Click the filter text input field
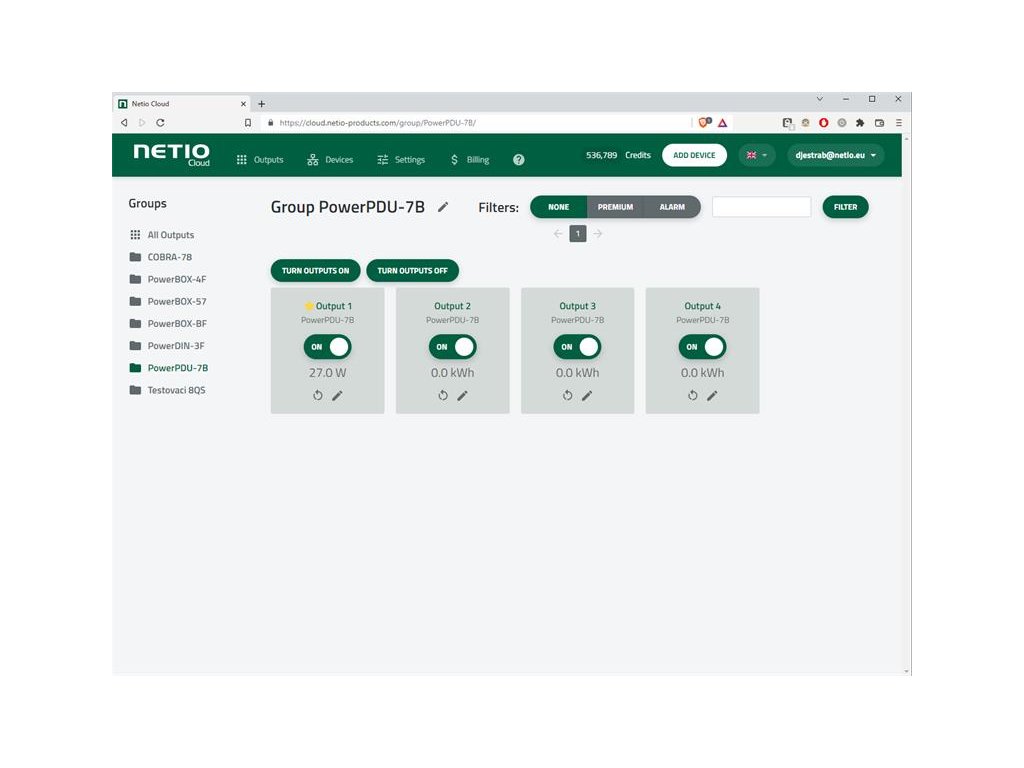1024x768 pixels. (761, 207)
